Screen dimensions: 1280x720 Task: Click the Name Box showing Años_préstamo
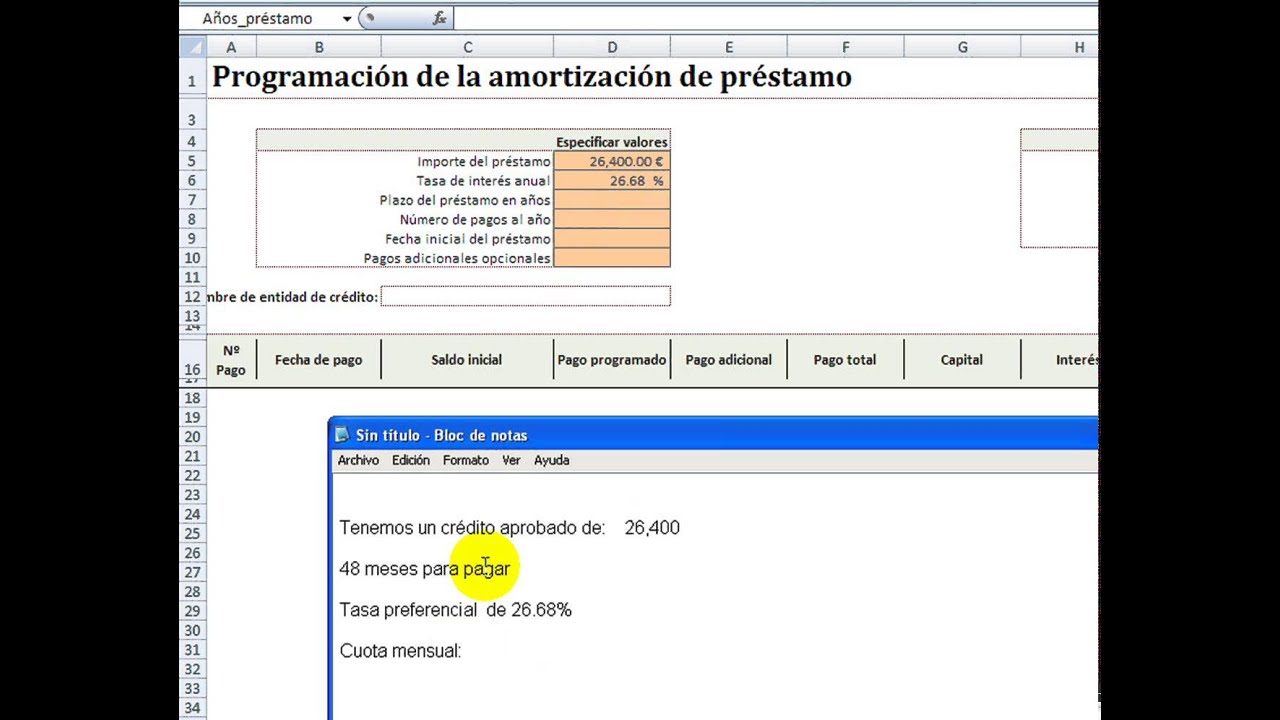tap(260, 18)
